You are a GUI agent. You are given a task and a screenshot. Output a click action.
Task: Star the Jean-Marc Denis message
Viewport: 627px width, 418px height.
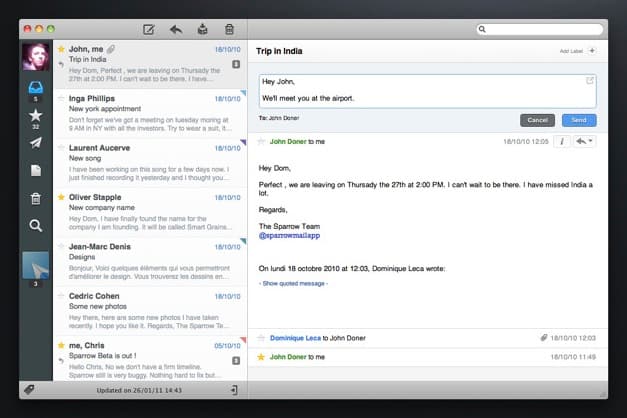coord(61,247)
